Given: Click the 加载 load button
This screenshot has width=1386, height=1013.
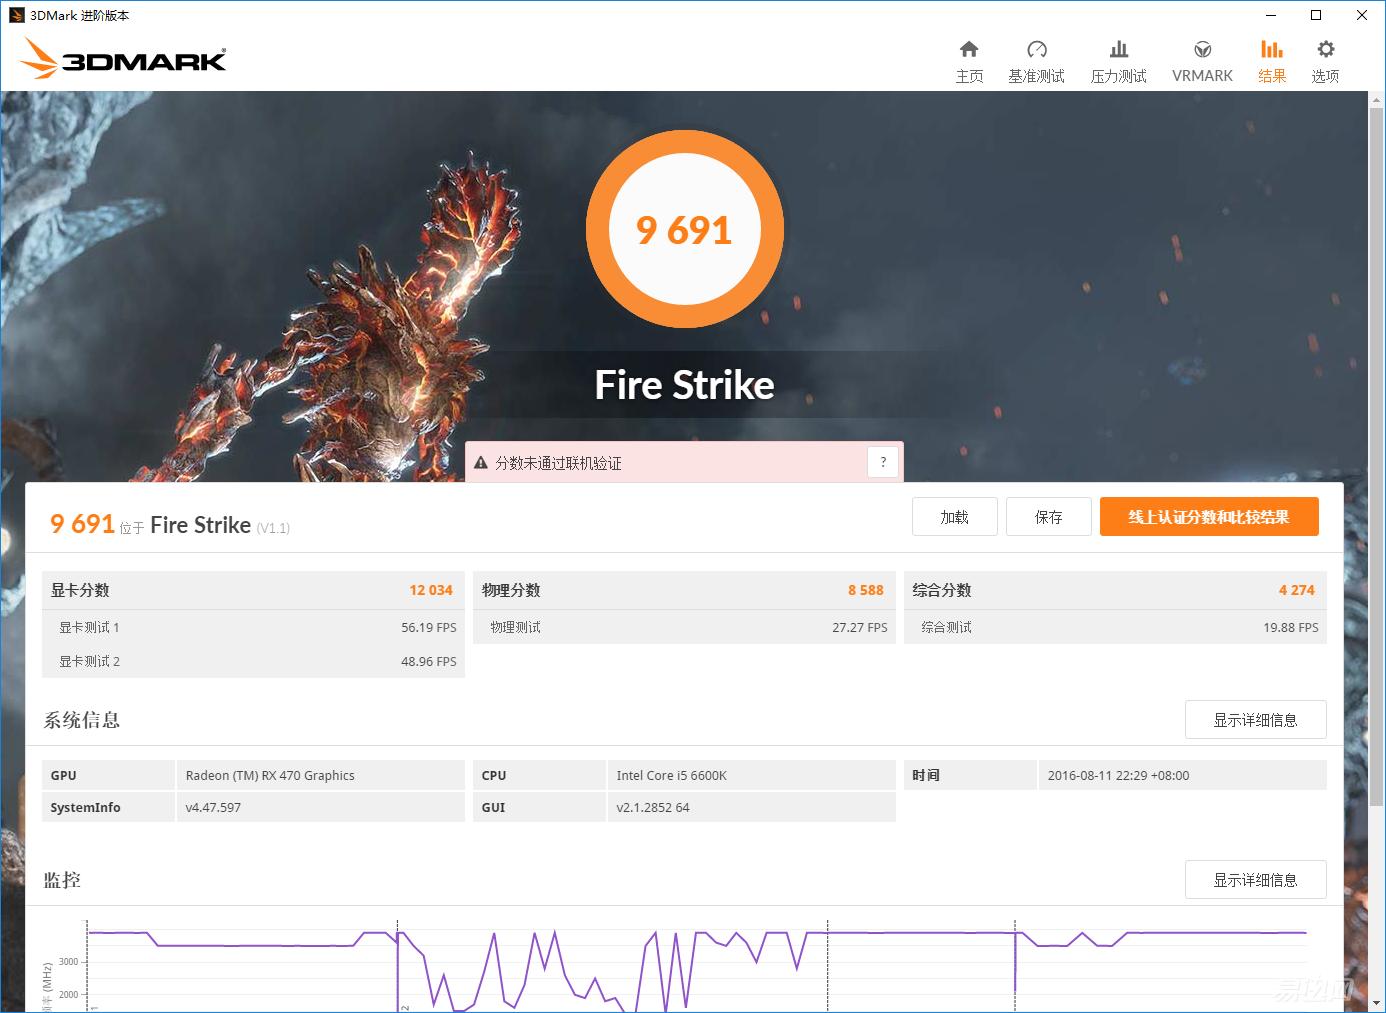Looking at the screenshot, I should tap(954, 516).
